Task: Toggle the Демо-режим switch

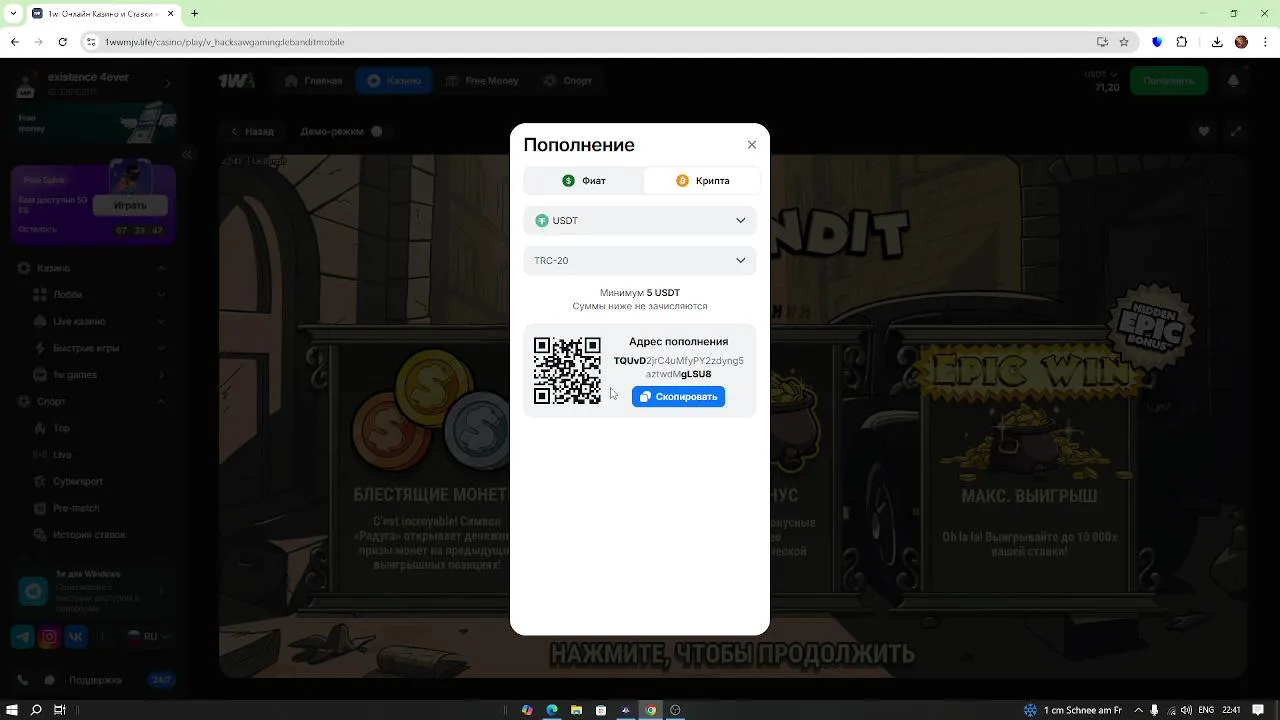Action: (377, 131)
